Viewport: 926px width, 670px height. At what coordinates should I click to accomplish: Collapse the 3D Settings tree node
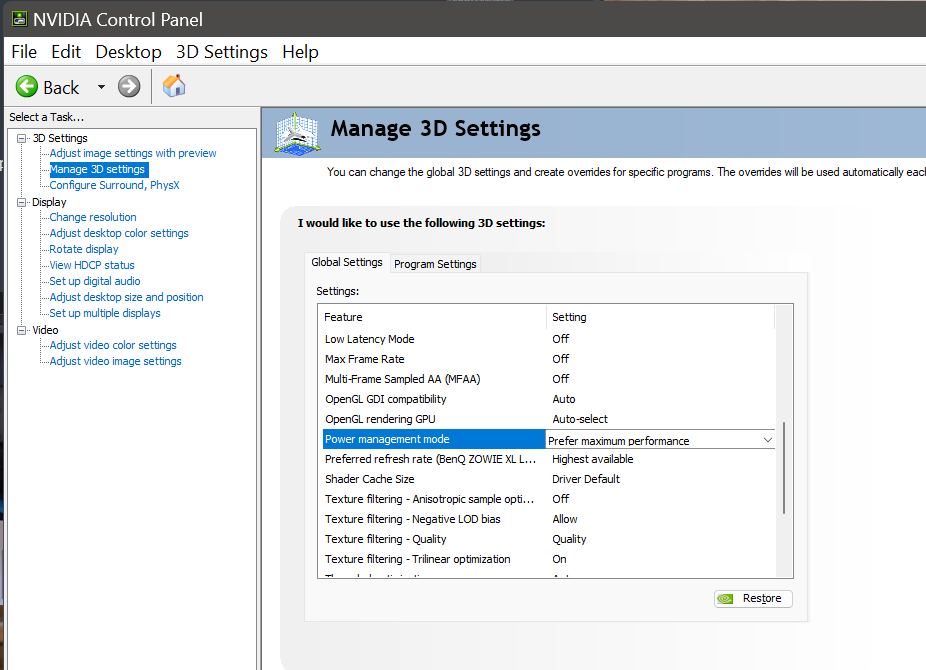(x=22, y=138)
